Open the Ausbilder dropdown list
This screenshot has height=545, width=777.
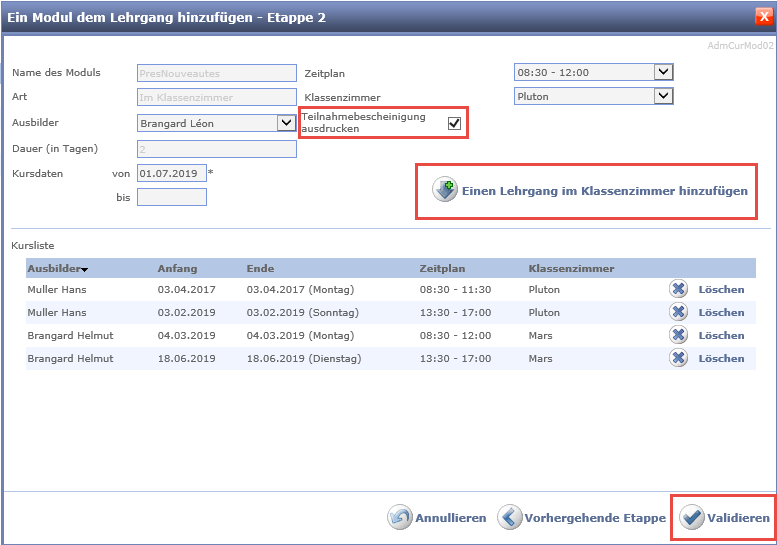285,123
